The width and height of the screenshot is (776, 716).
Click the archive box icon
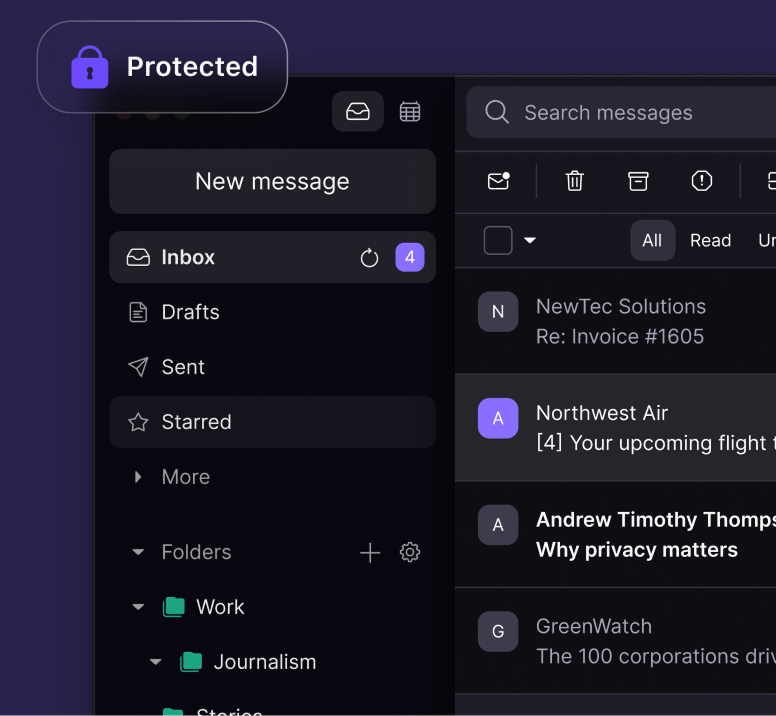point(638,181)
